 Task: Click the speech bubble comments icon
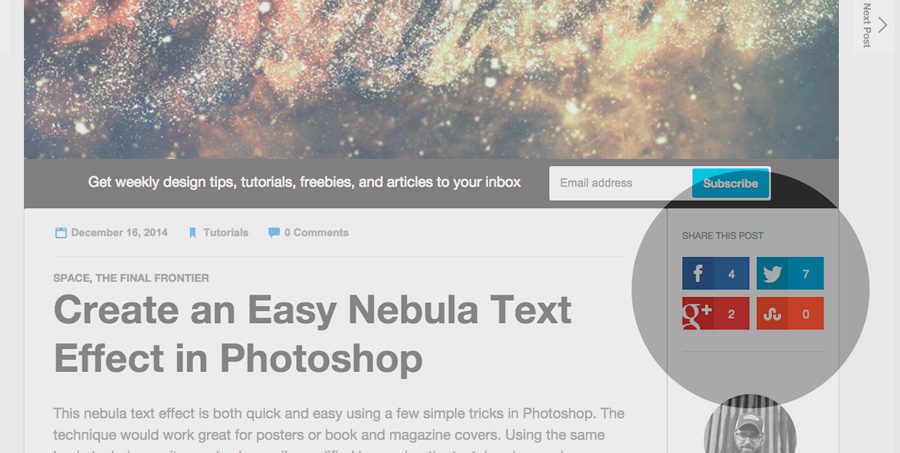[x=274, y=233]
